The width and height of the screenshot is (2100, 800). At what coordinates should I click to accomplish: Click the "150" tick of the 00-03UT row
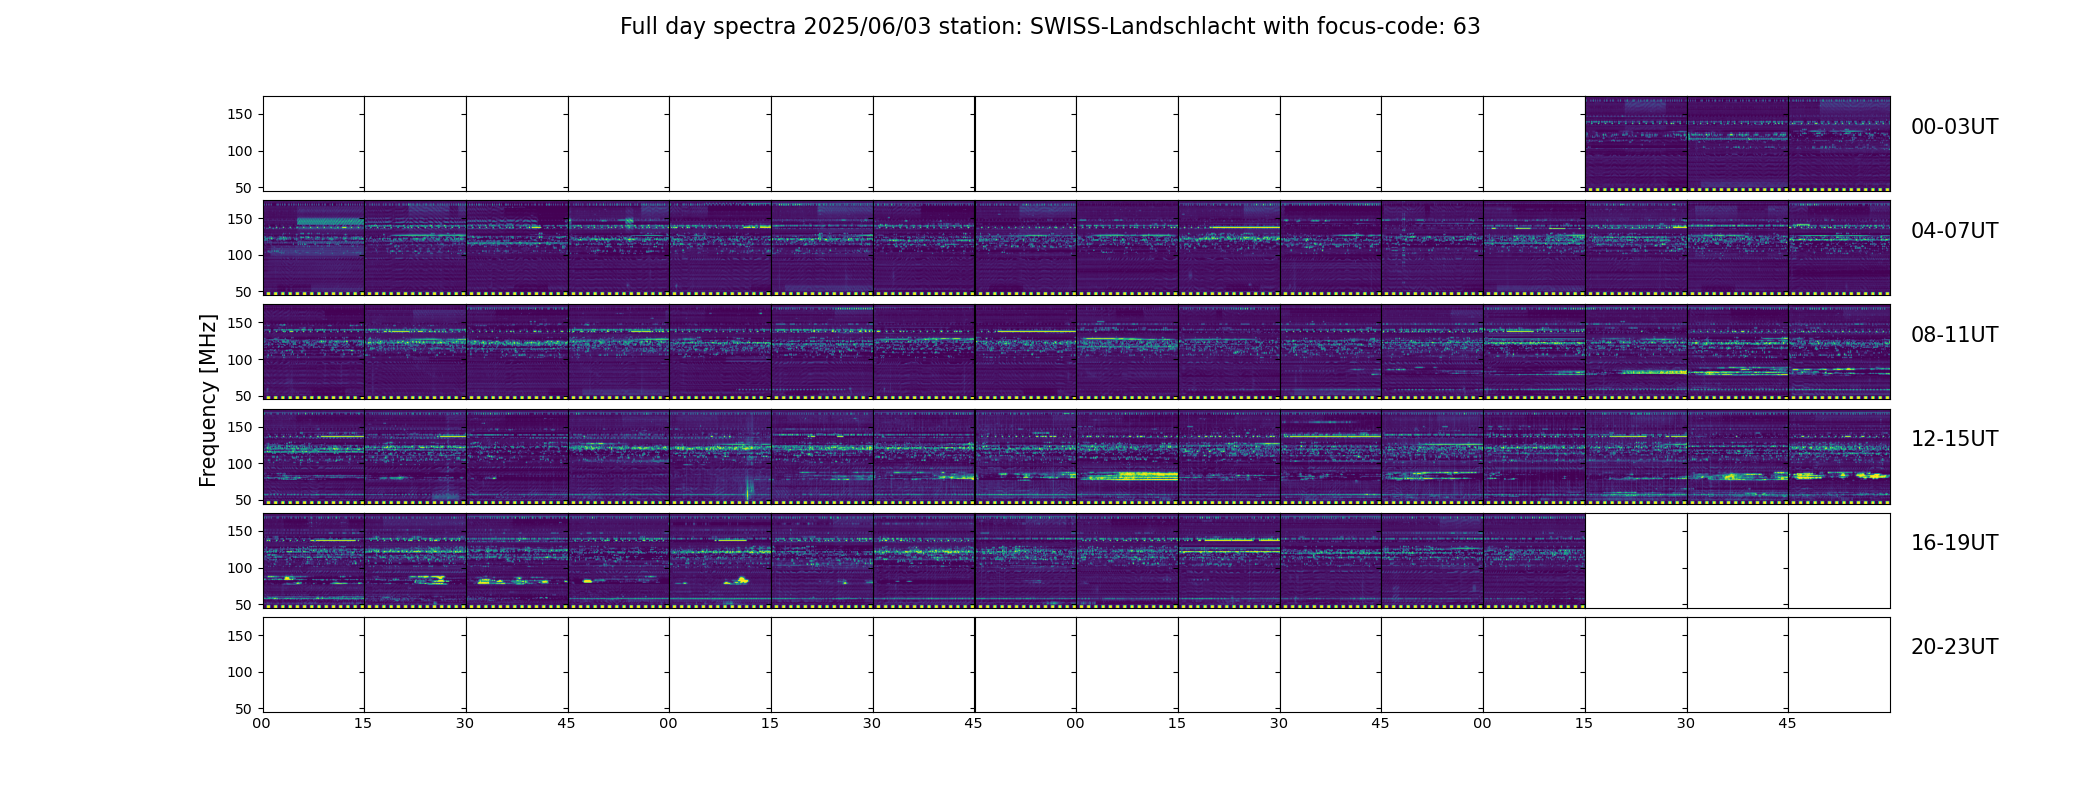click(241, 115)
